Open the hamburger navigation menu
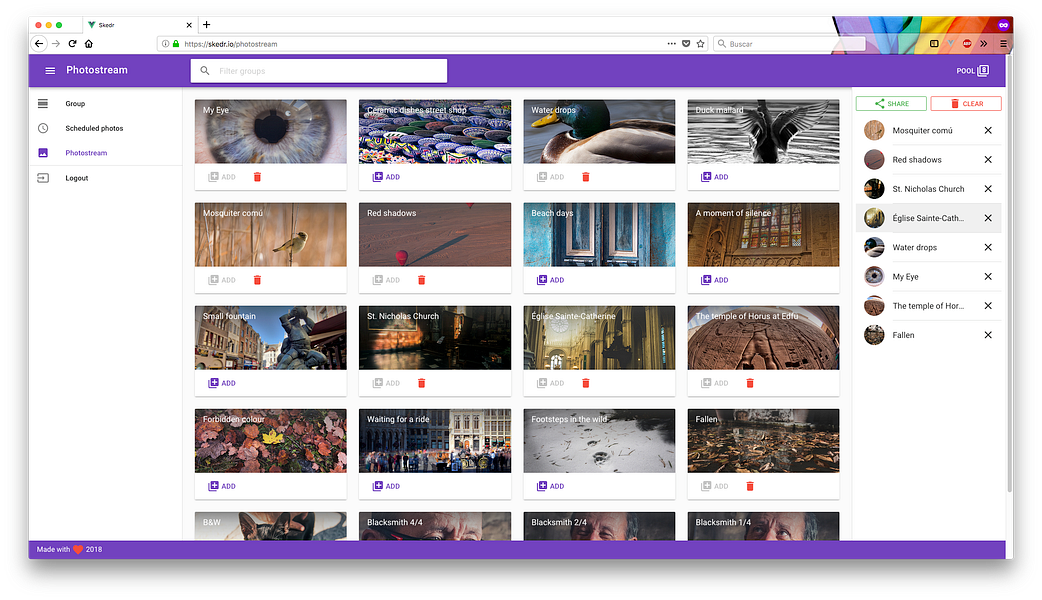Viewport: 1042px width, 600px height. click(x=50, y=70)
